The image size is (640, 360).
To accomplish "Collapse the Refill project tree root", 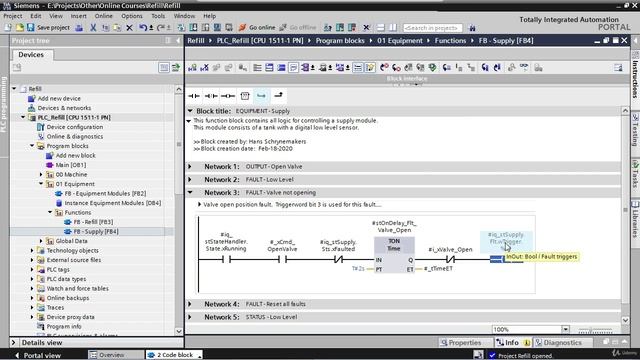I will tap(15, 89).
